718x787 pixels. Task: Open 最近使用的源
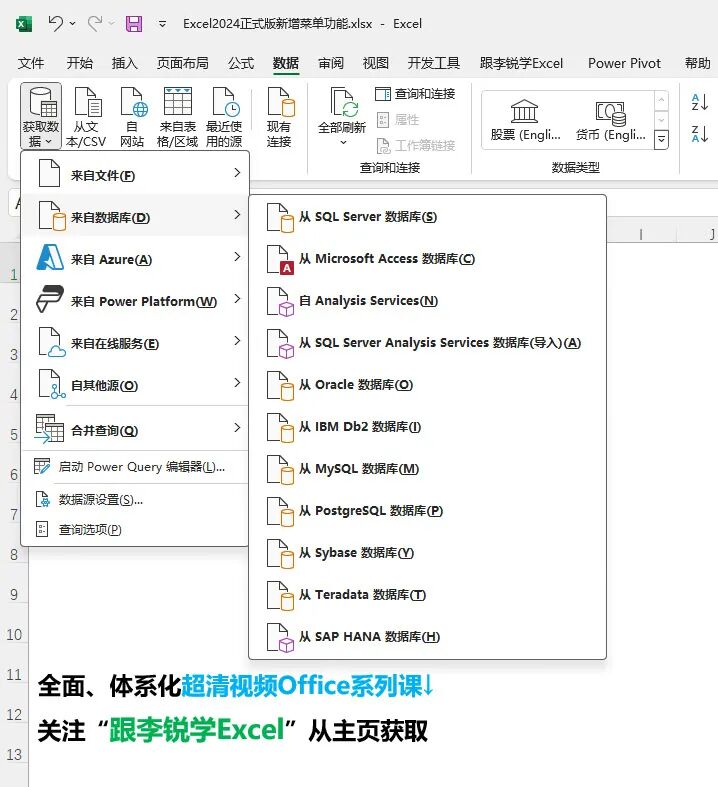(x=224, y=116)
